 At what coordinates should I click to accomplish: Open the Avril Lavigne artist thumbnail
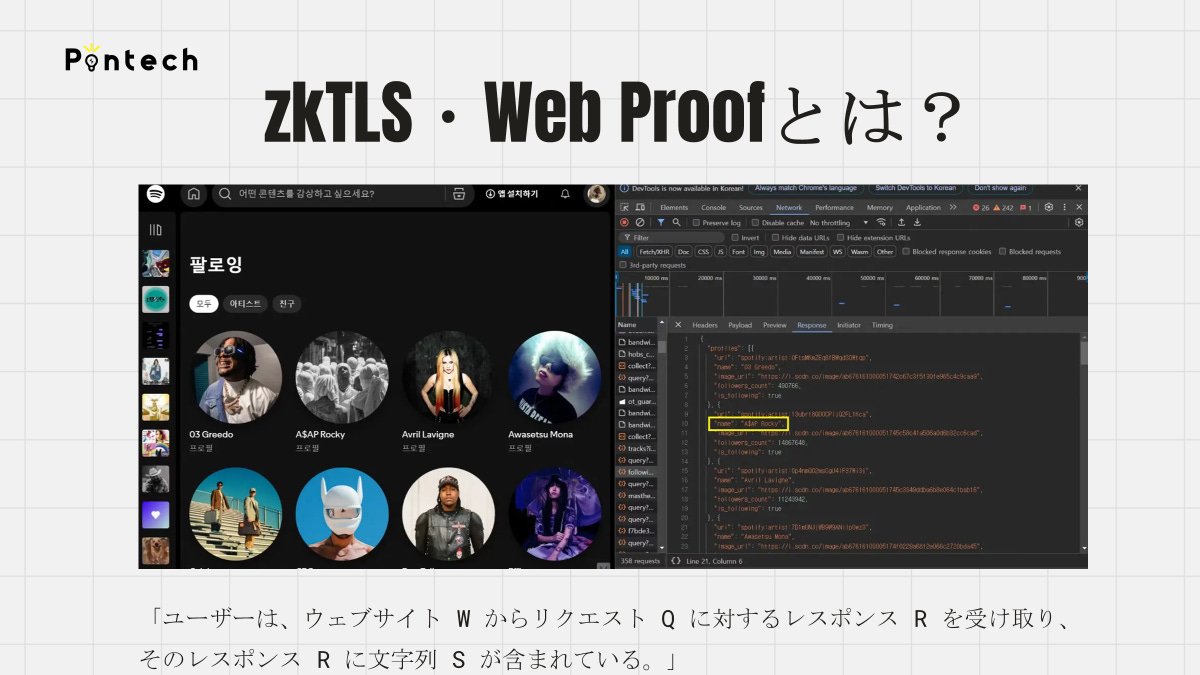point(448,377)
